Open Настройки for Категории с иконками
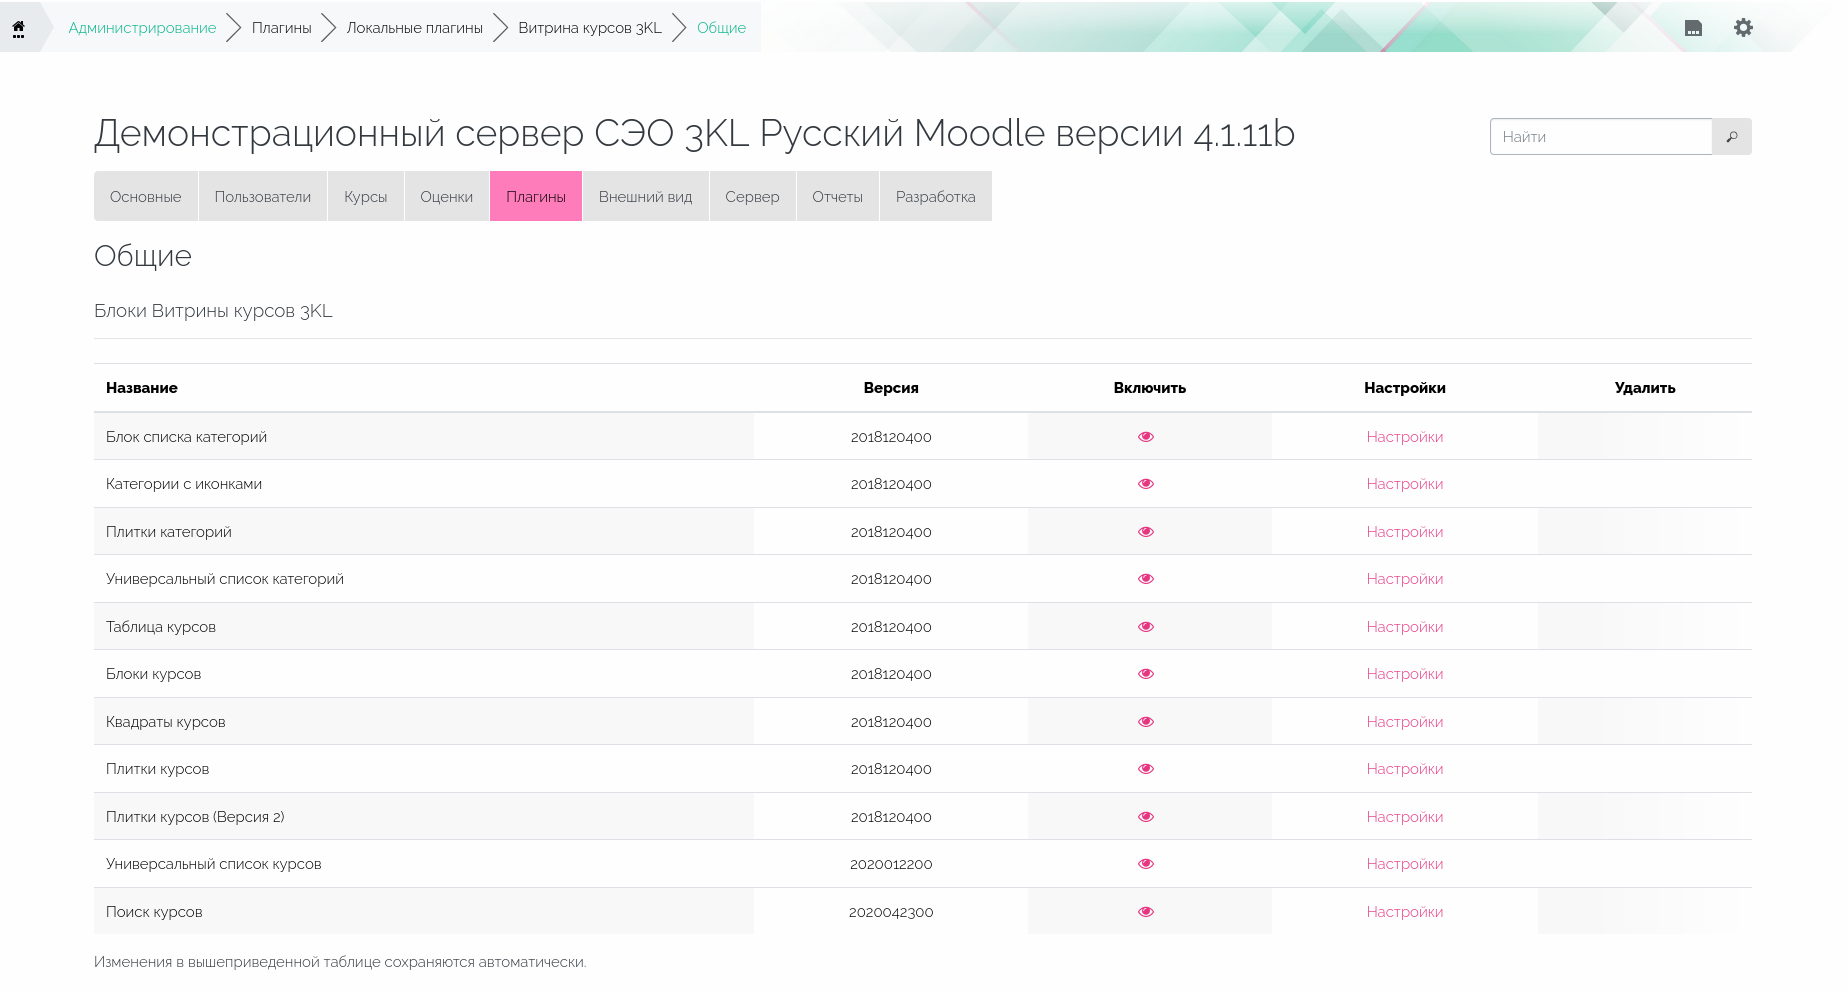This screenshot has height=993, width=1848. tap(1405, 484)
